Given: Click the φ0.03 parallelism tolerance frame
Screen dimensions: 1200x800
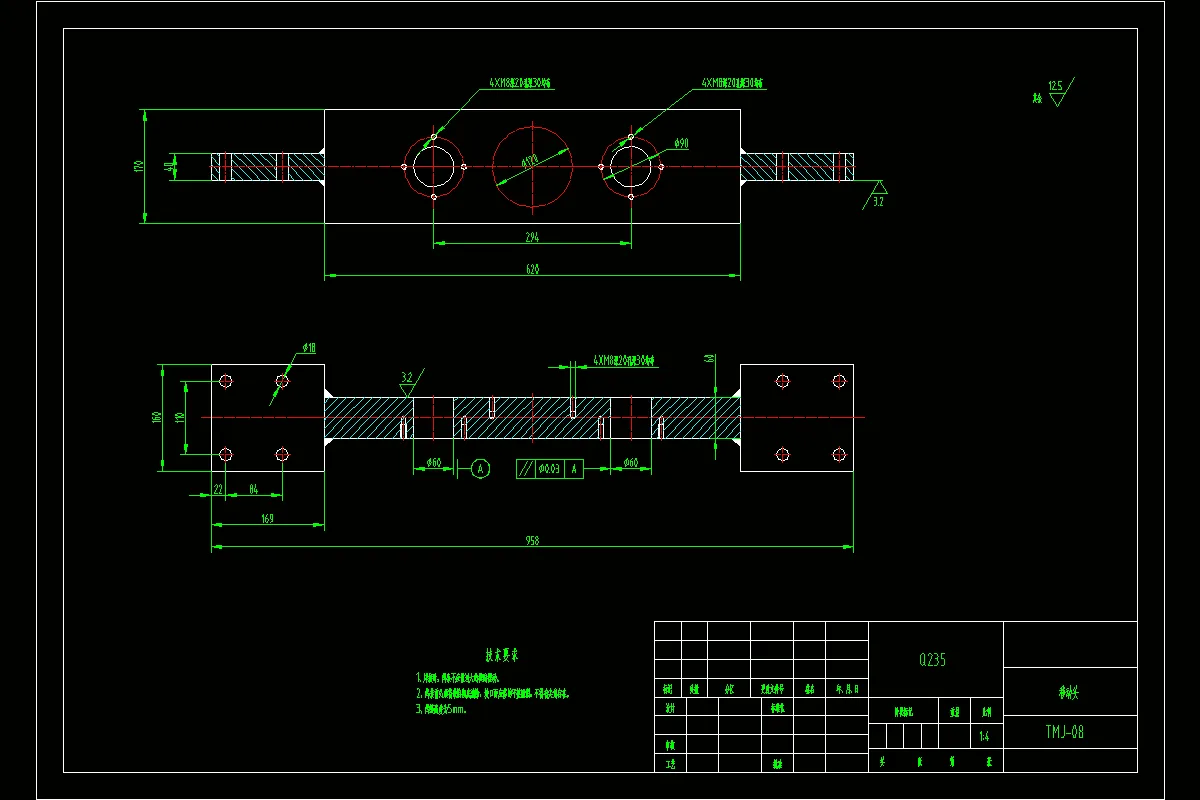Looking at the screenshot, I should coord(550,468).
